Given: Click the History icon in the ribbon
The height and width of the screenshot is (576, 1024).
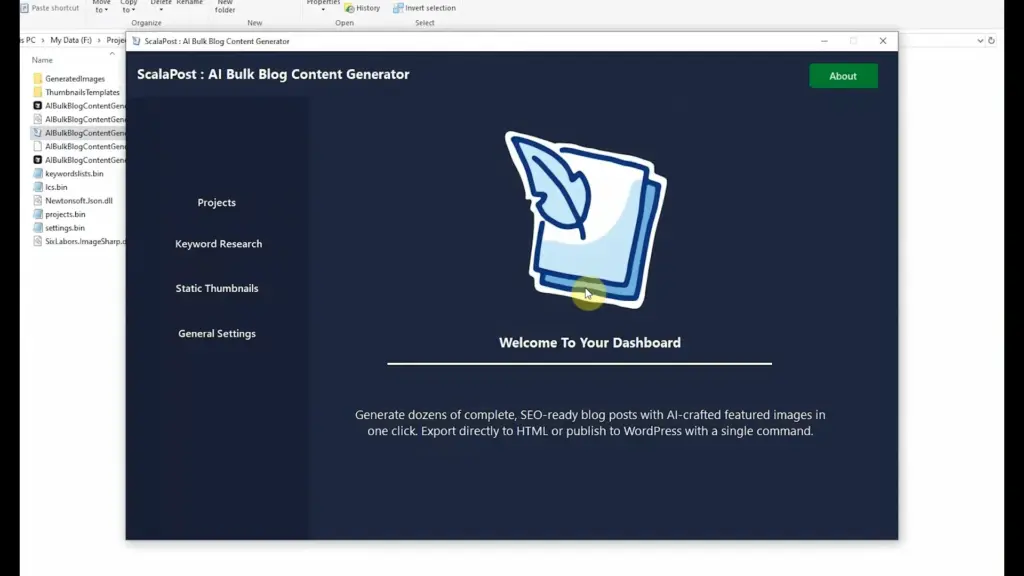Looking at the screenshot, I should (x=348, y=7).
